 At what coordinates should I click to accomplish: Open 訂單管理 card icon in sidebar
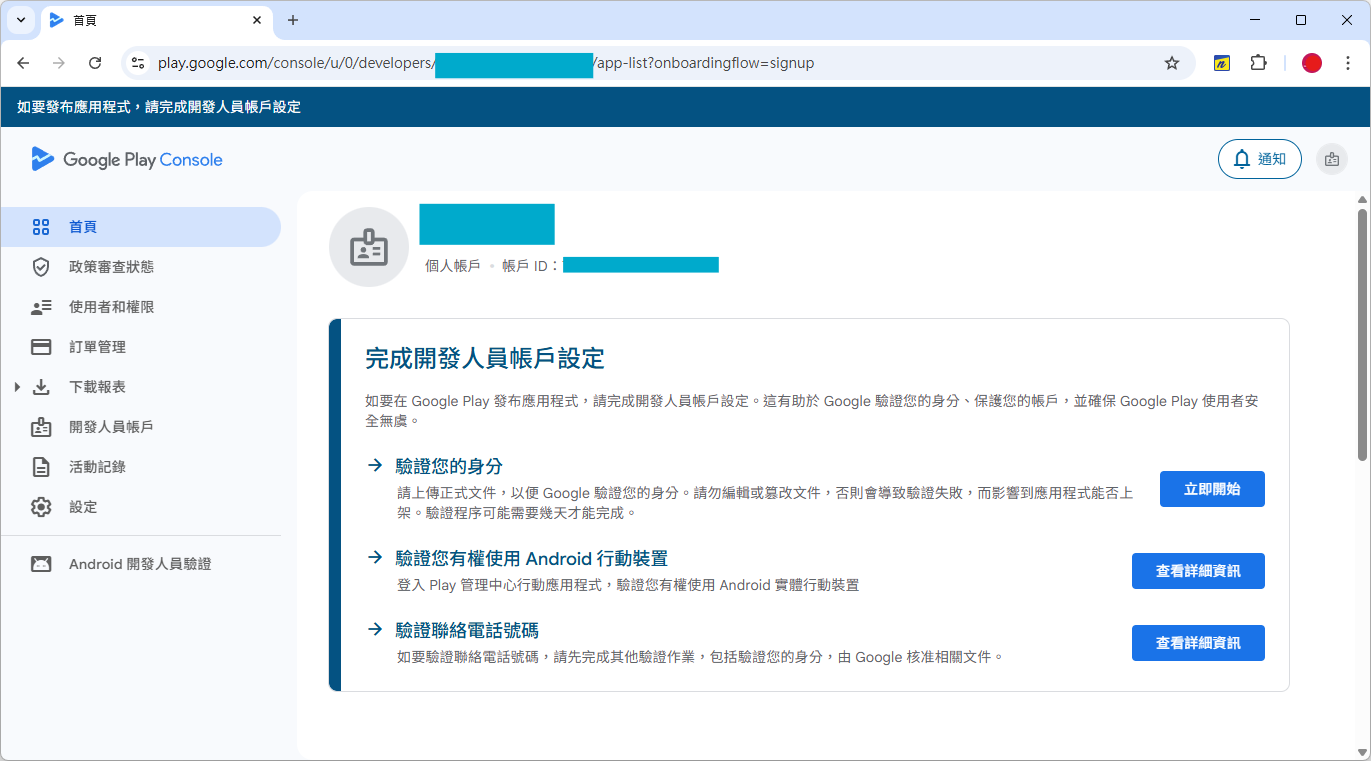41,347
